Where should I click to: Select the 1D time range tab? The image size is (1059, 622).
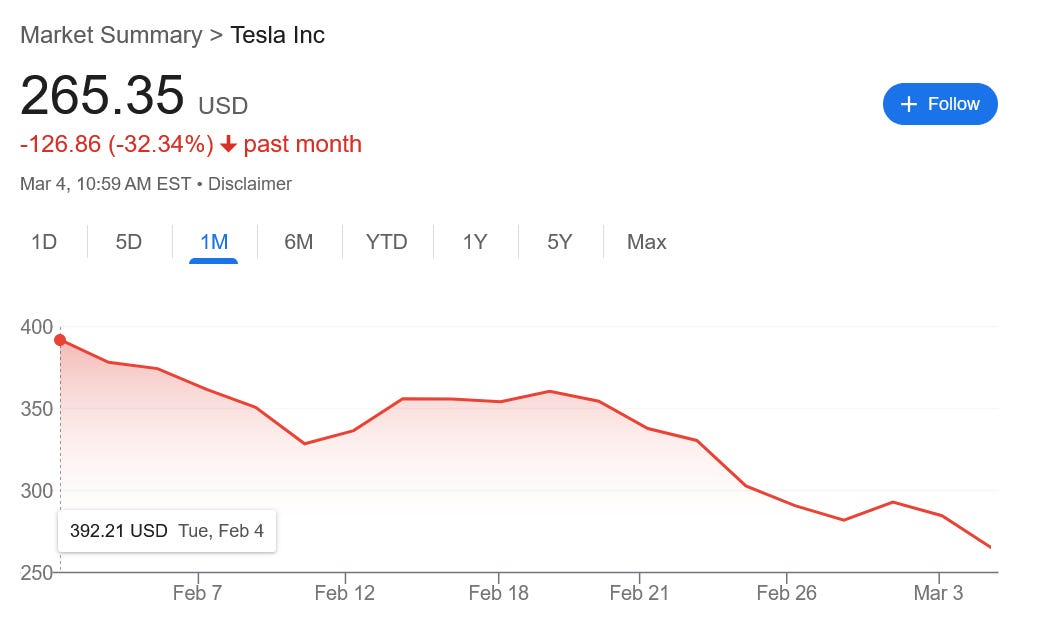[x=44, y=242]
